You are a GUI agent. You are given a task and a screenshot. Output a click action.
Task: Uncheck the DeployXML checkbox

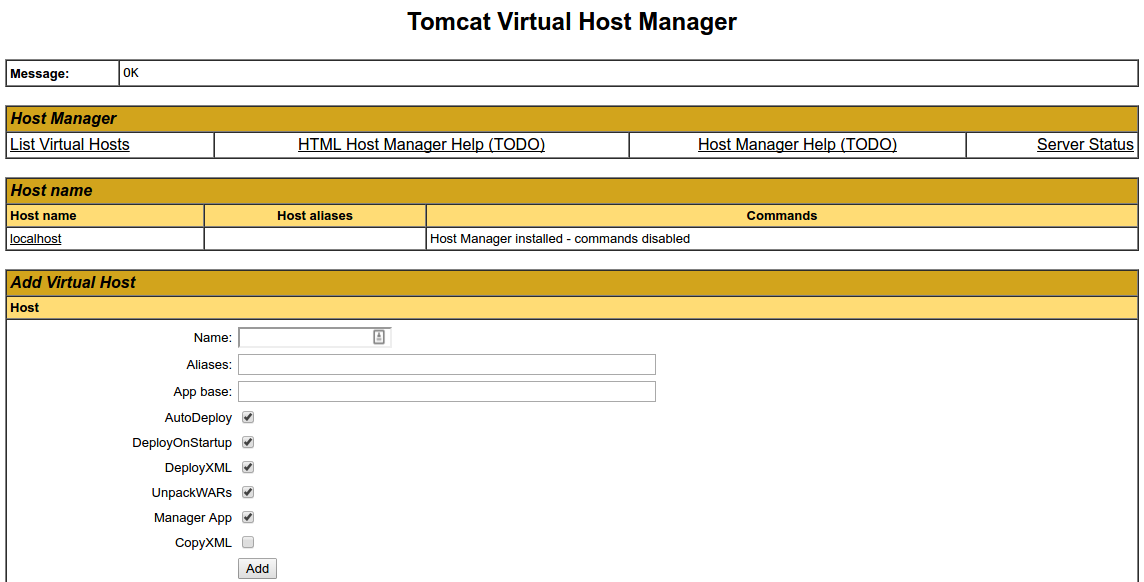(x=248, y=467)
